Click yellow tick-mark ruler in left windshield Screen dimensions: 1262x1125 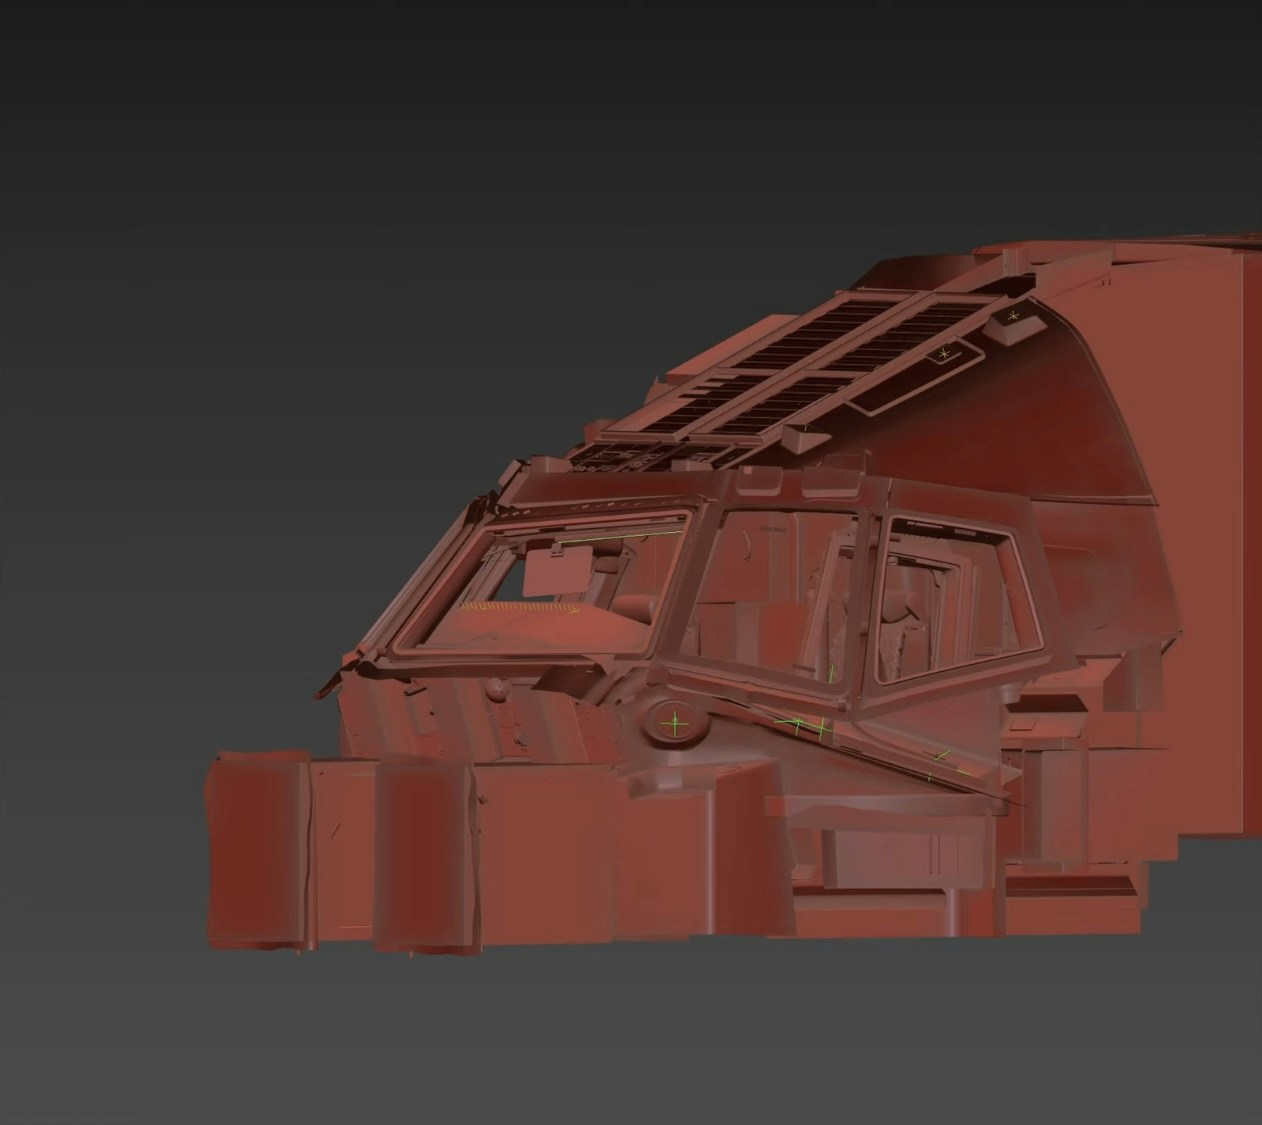click(522, 606)
